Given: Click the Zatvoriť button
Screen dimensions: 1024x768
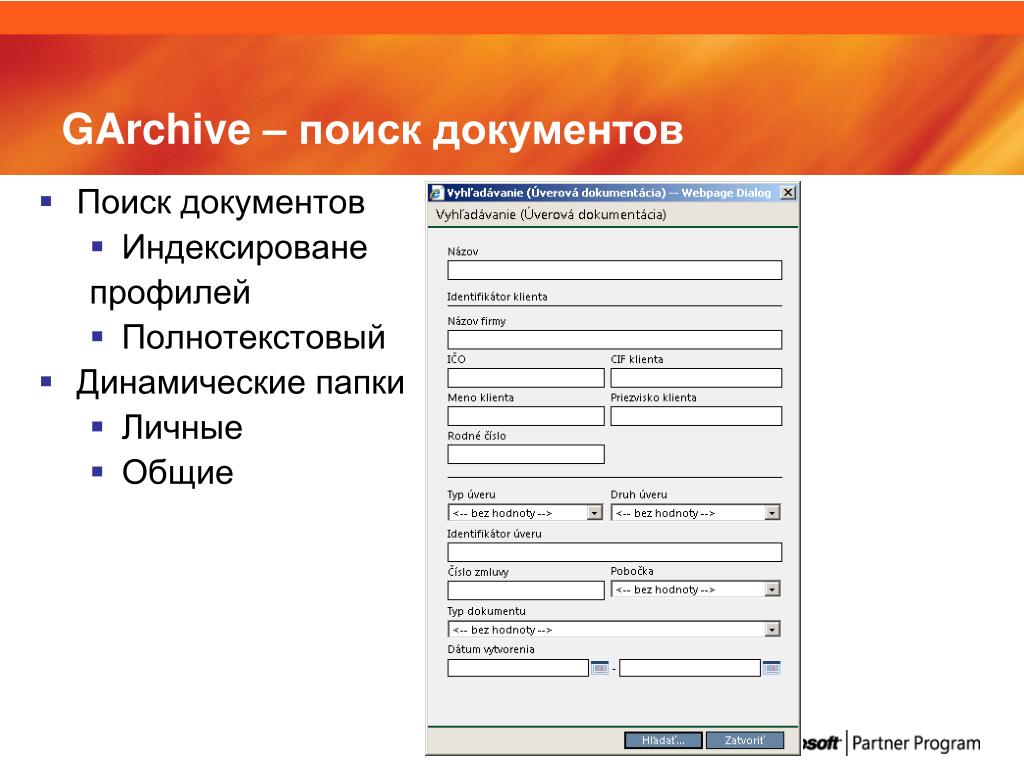Looking at the screenshot, I should [744, 740].
